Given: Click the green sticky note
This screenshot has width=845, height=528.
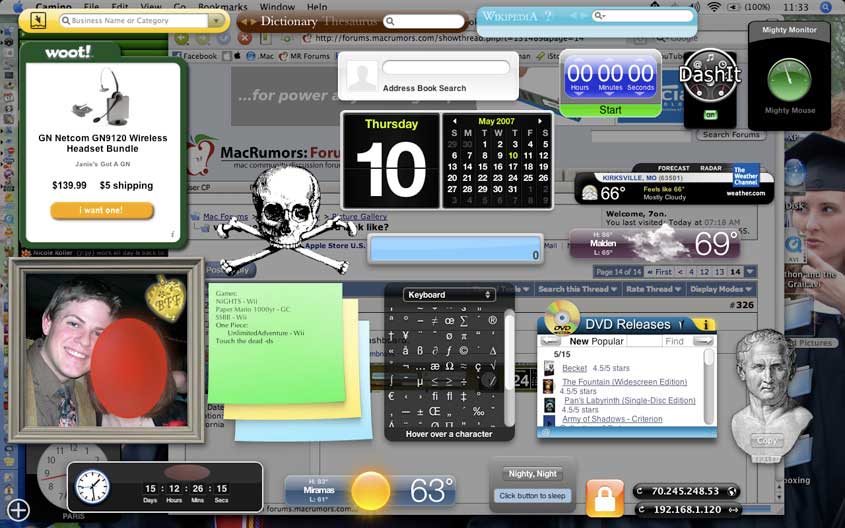Looking at the screenshot, I should (x=276, y=342).
